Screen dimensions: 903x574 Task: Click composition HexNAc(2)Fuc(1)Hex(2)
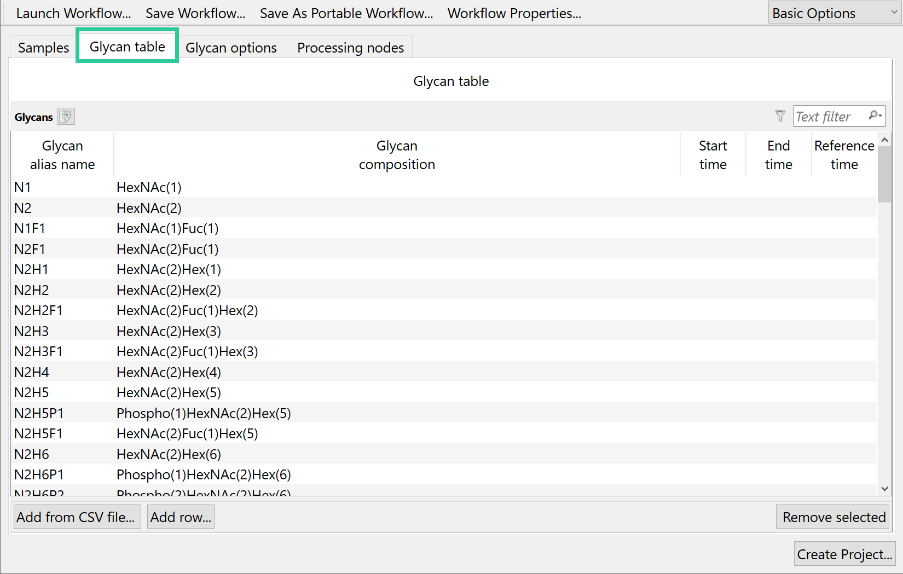[187, 310]
